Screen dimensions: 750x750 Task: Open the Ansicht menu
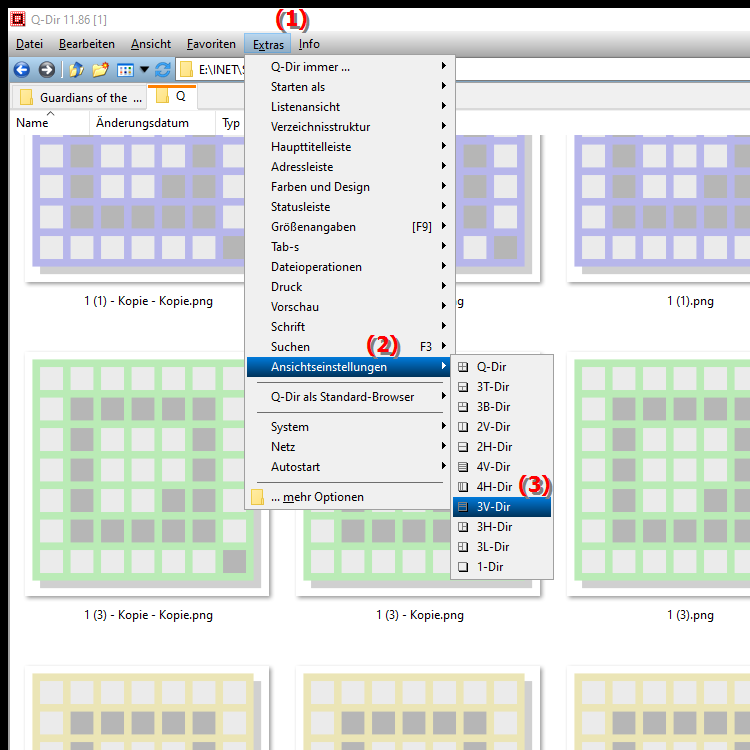(x=151, y=44)
